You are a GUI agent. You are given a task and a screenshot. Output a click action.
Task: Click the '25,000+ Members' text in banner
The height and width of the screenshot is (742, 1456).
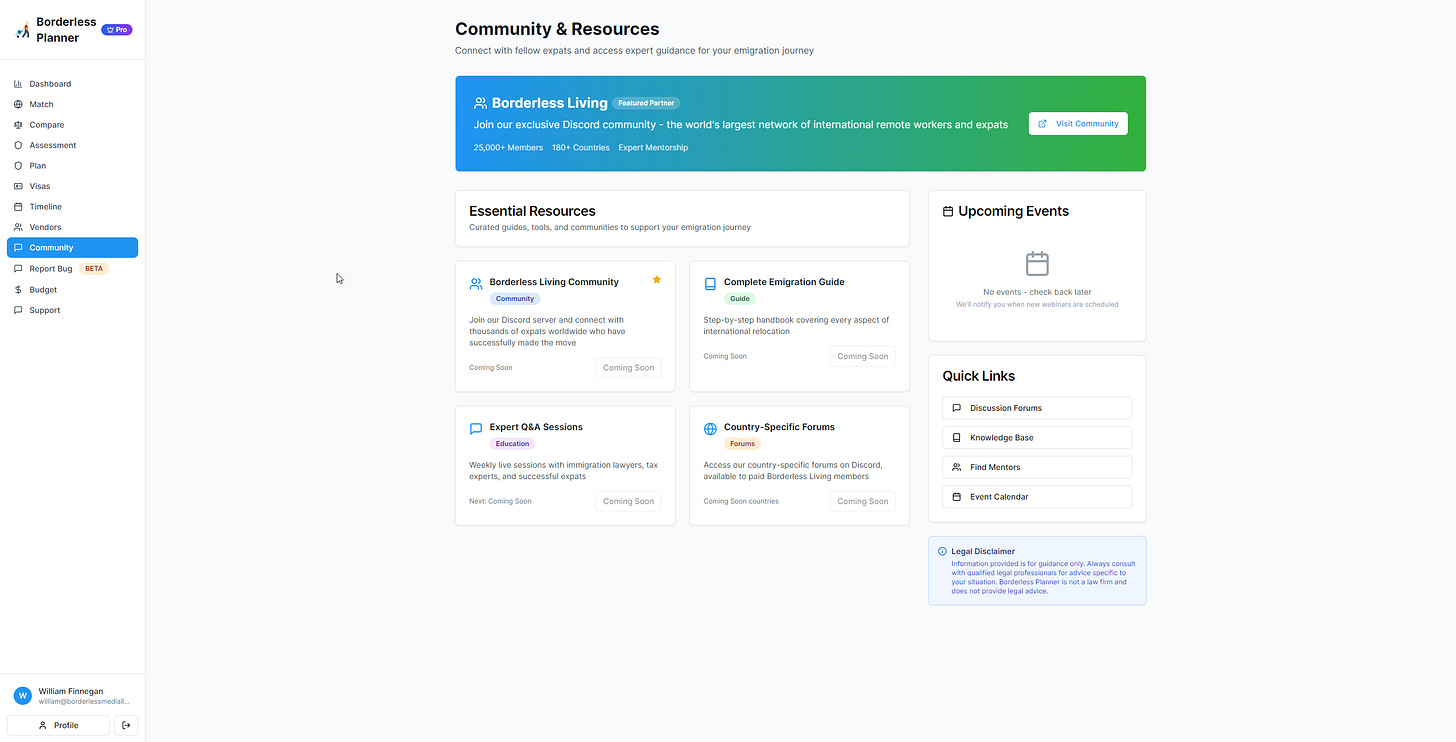pos(508,148)
